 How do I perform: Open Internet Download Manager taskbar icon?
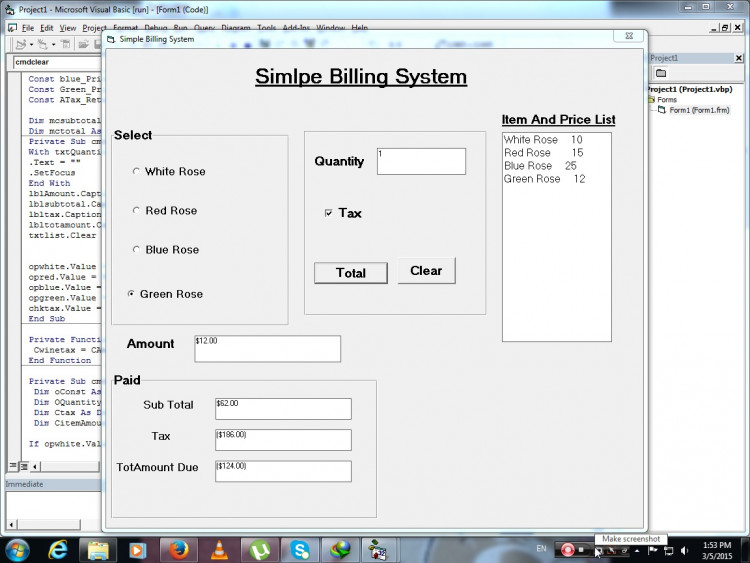pyautogui.click(x=340, y=551)
